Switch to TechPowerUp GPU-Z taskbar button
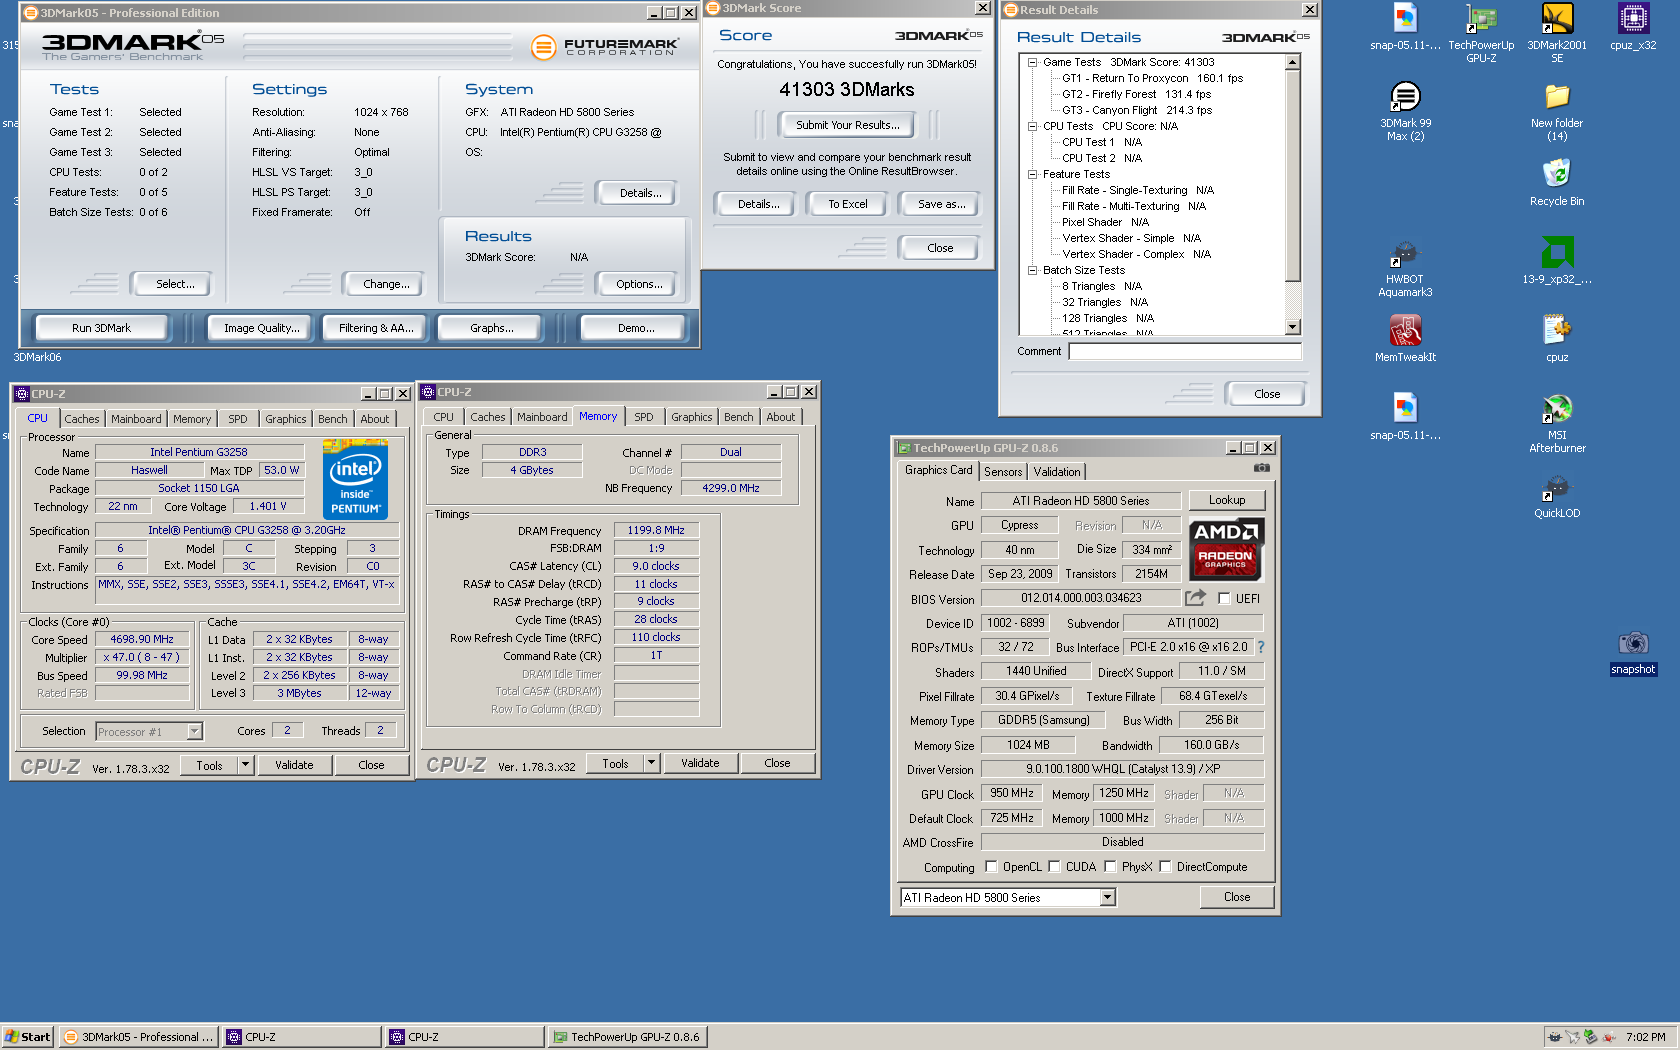Image resolution: width=1680 pixels, height=1050 pixels. coord(628,1037)
